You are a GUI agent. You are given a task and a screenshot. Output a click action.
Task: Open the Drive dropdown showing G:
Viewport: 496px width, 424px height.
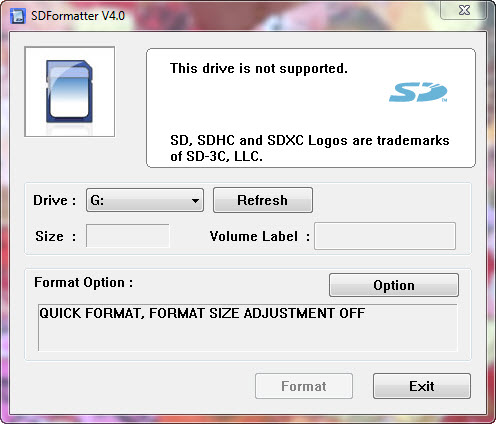pos(145,200)
